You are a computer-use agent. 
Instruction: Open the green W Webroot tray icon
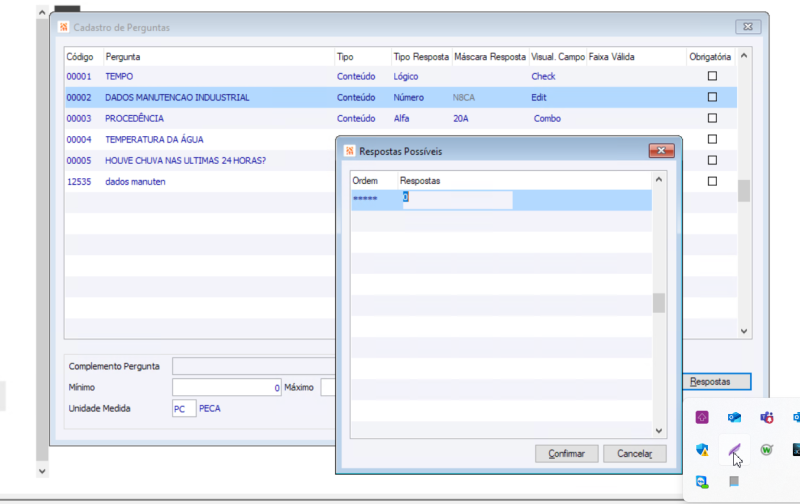766,449
